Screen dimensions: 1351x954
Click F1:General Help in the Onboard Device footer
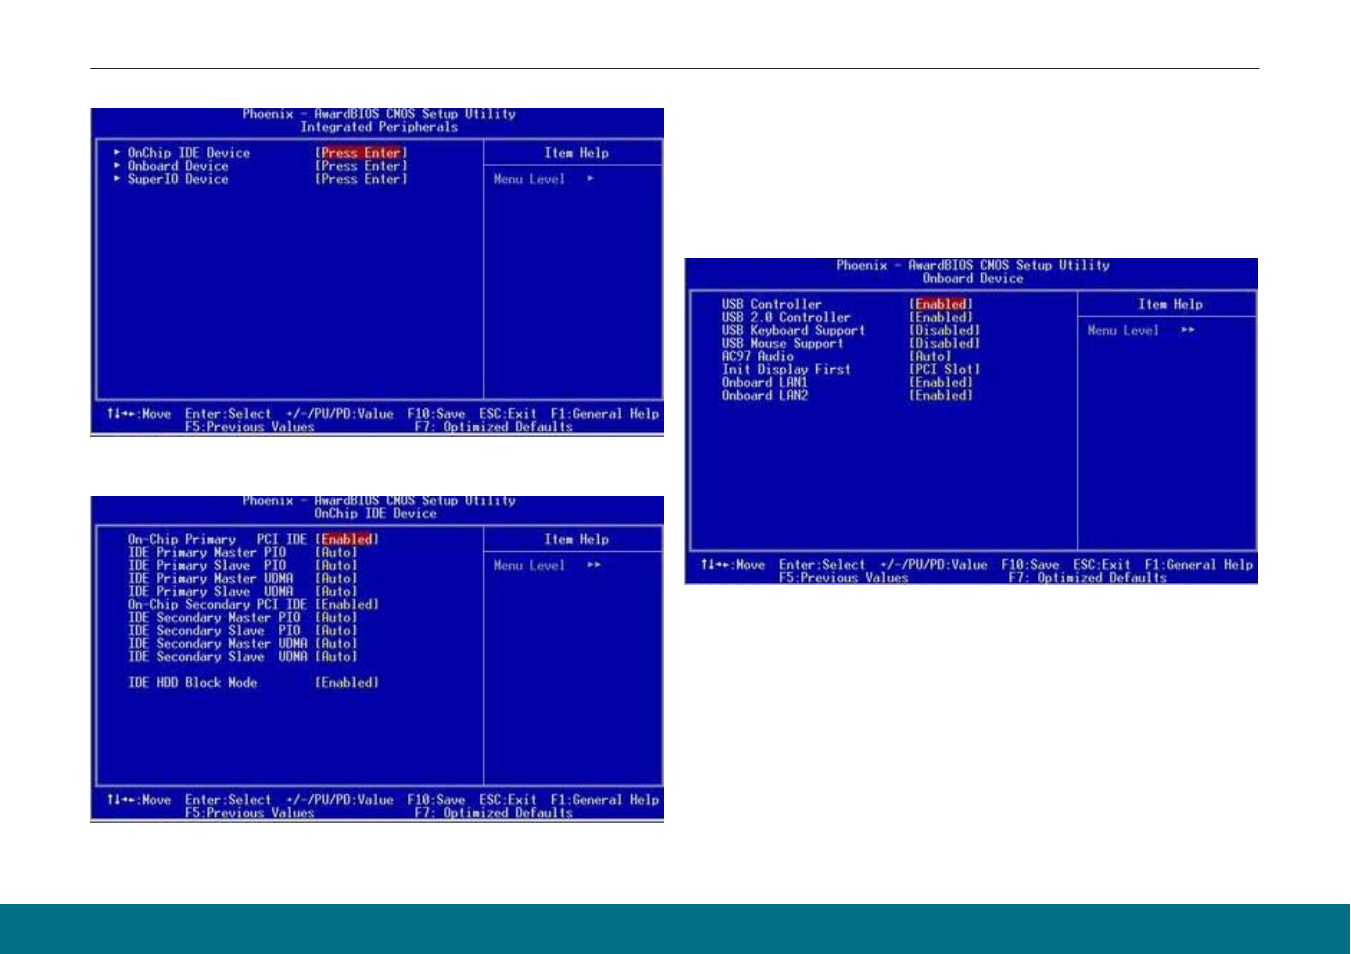click(1199, 565)
